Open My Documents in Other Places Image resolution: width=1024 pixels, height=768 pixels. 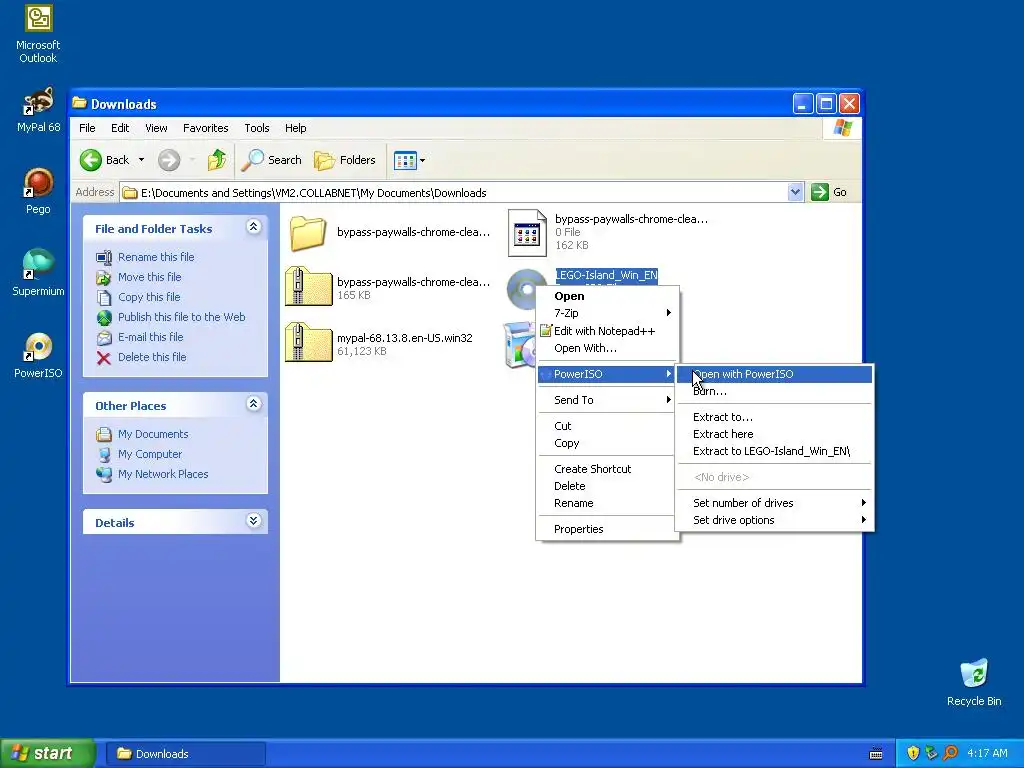(153, 434)
